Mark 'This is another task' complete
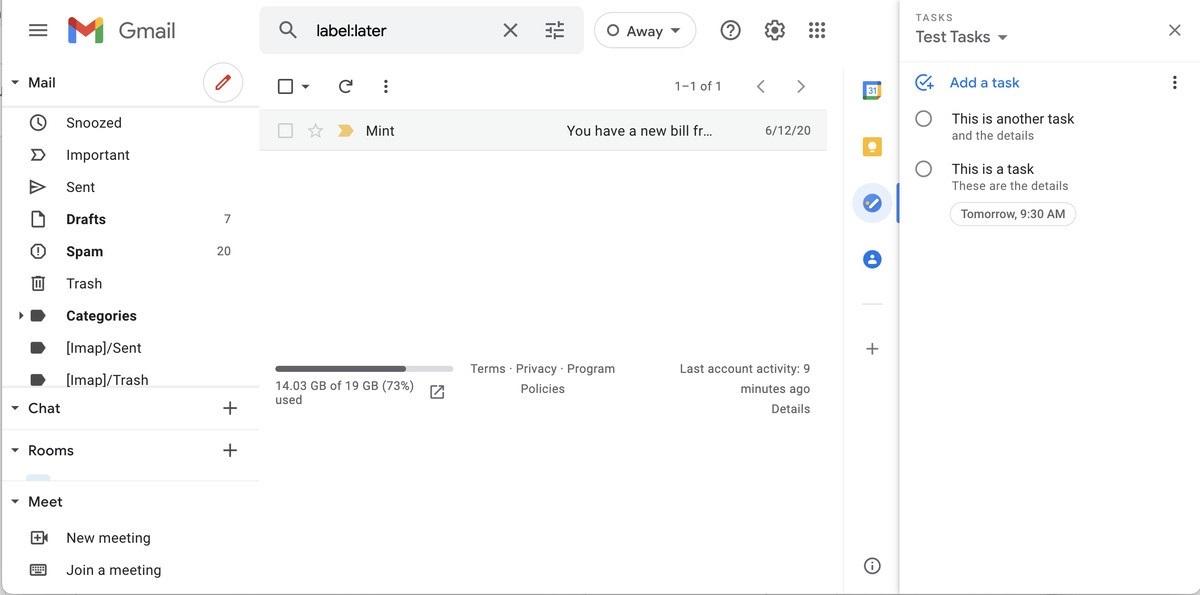1200x595 pixels. [x=924, y=119]
